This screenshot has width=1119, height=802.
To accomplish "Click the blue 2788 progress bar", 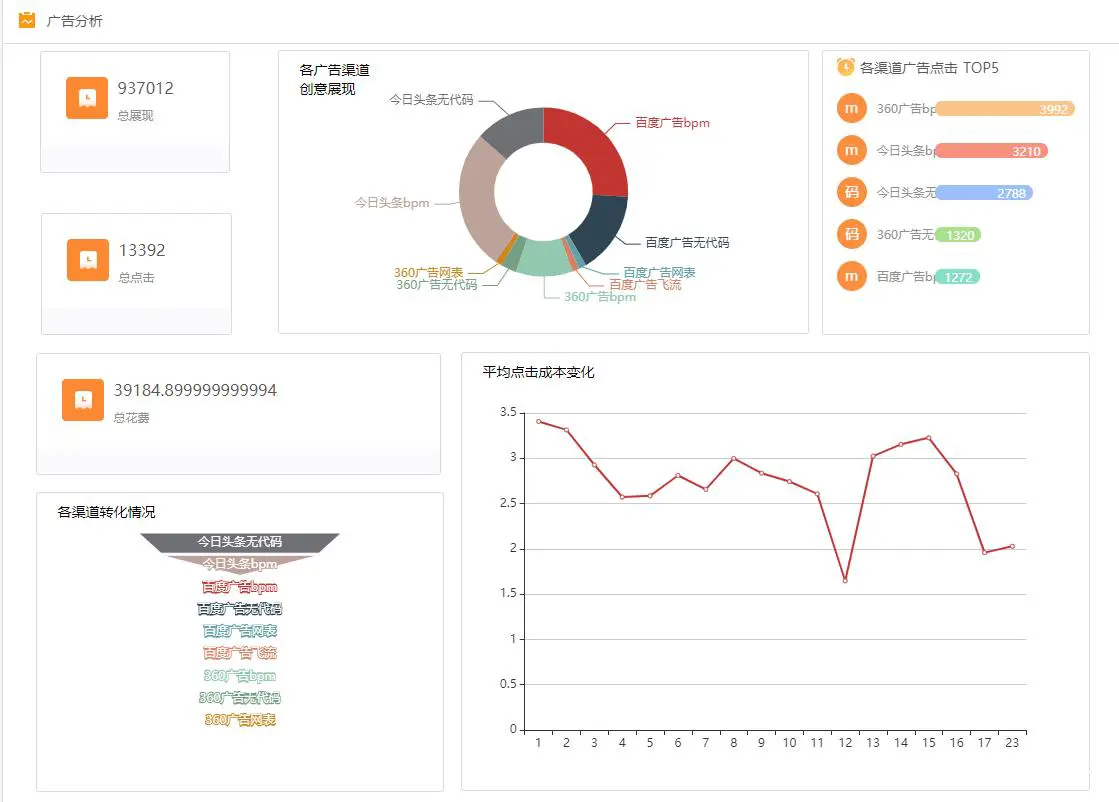I will [x=983, y=193].
